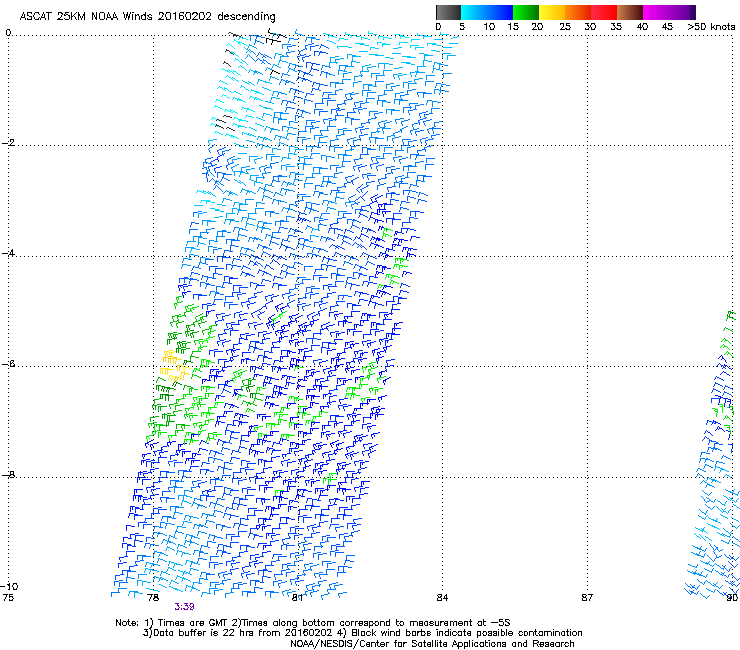The image size is (740, 650).
Task: Select the '35' legend scale label
Action: [616, 27]
